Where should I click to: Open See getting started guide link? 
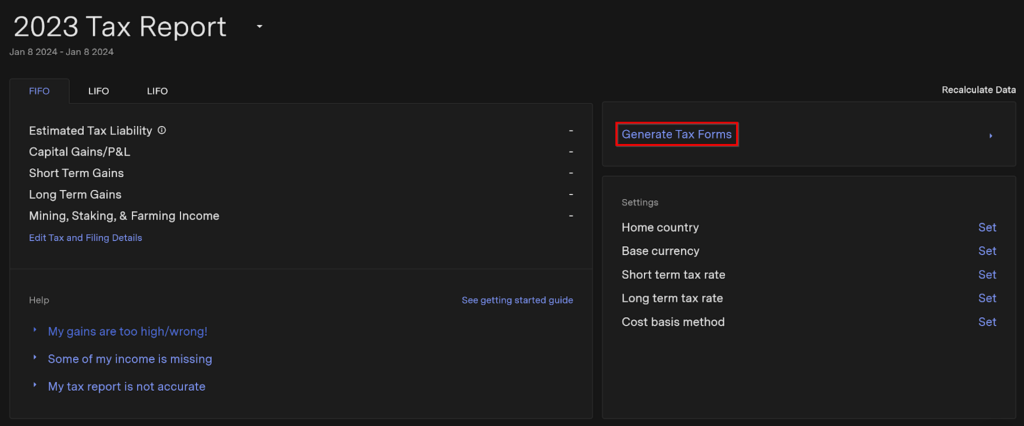(517, 301)
